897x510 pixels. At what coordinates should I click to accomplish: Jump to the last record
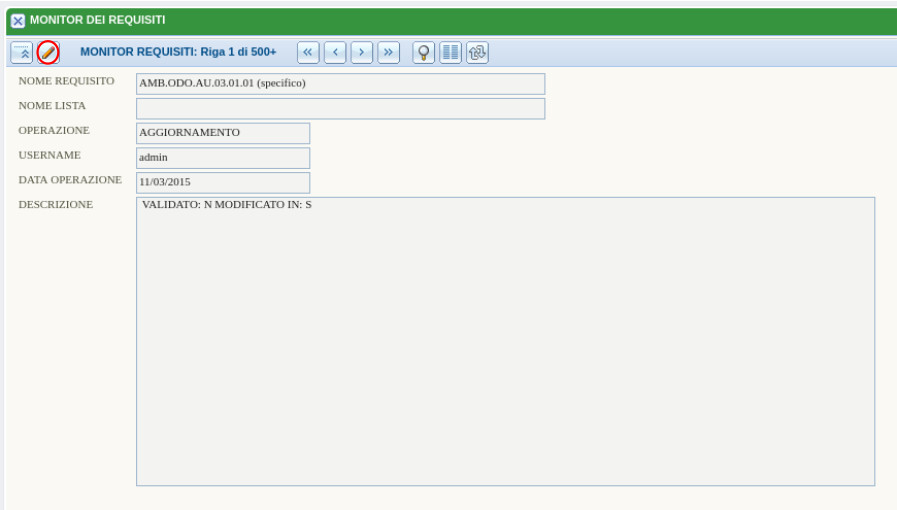pos(388,52)
